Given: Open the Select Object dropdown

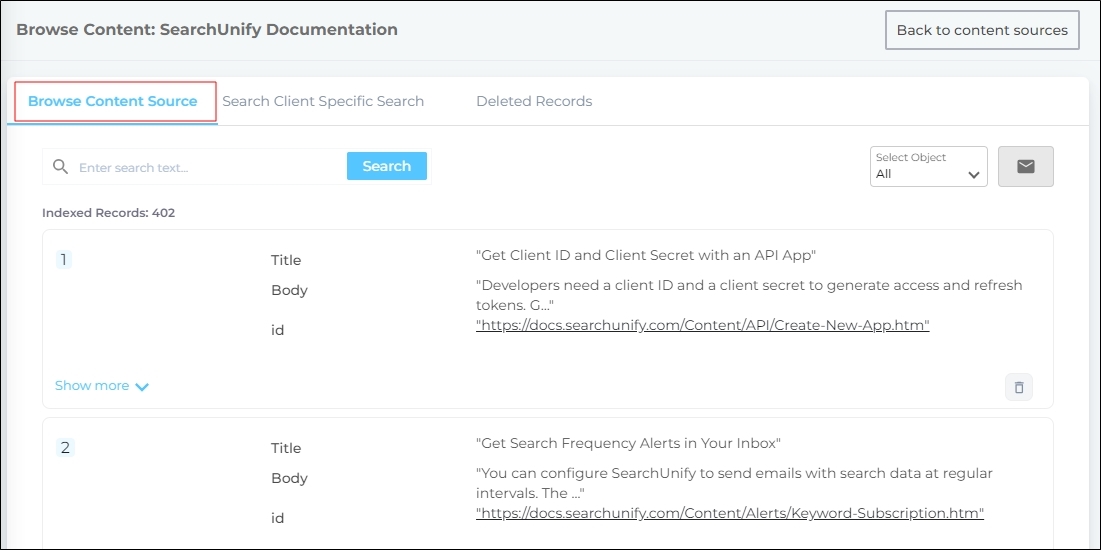Looking at the screenshot, I should tap(928, 167).
